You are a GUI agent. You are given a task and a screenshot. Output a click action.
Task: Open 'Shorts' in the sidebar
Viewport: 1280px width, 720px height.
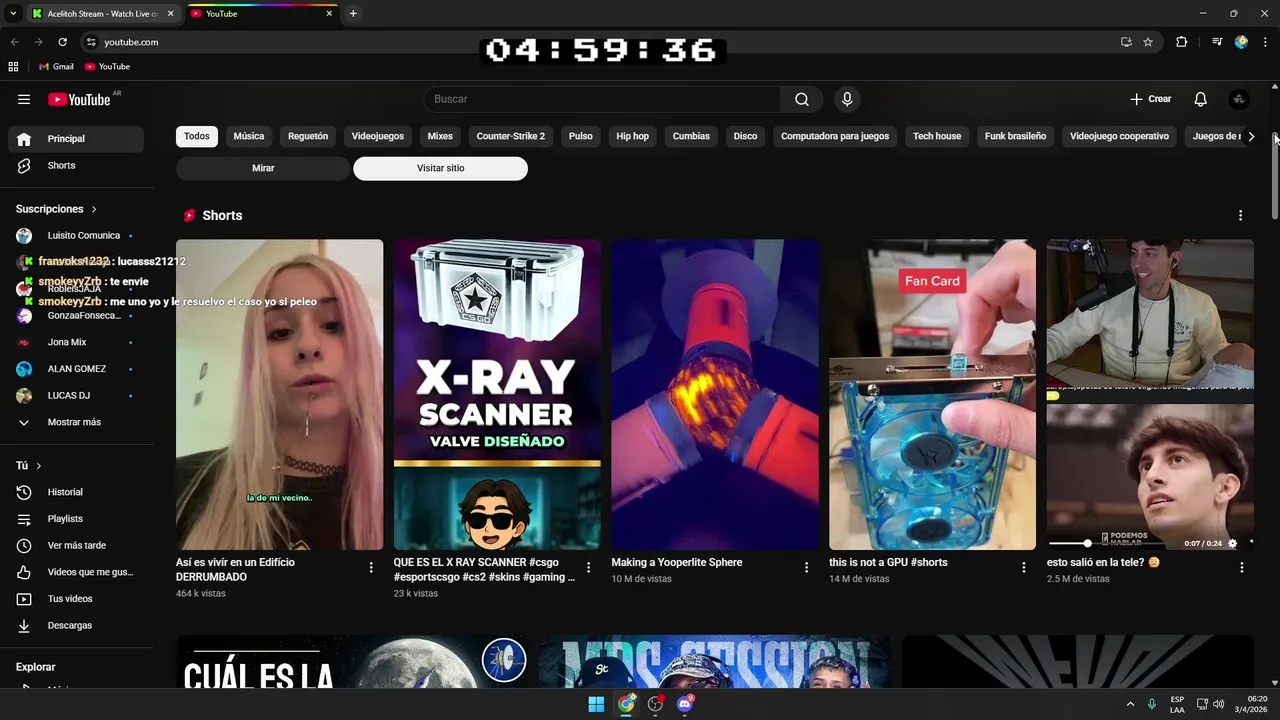click(76, 165)
